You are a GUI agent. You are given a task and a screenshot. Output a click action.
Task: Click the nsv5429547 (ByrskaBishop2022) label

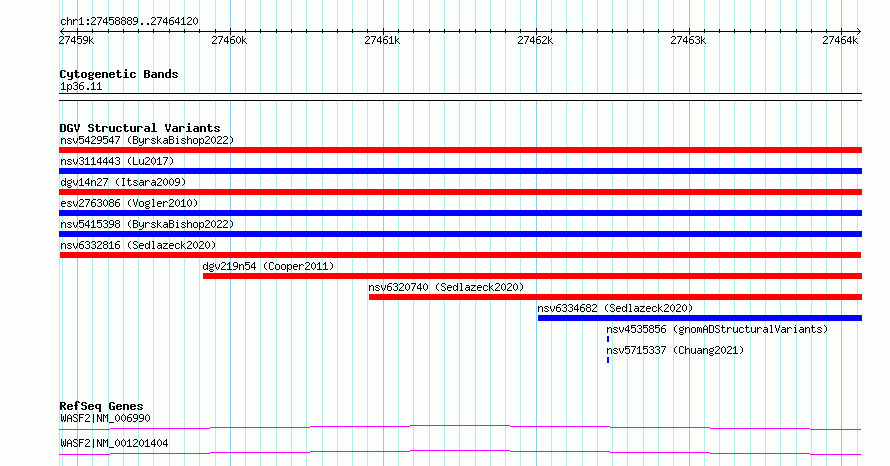147,140
